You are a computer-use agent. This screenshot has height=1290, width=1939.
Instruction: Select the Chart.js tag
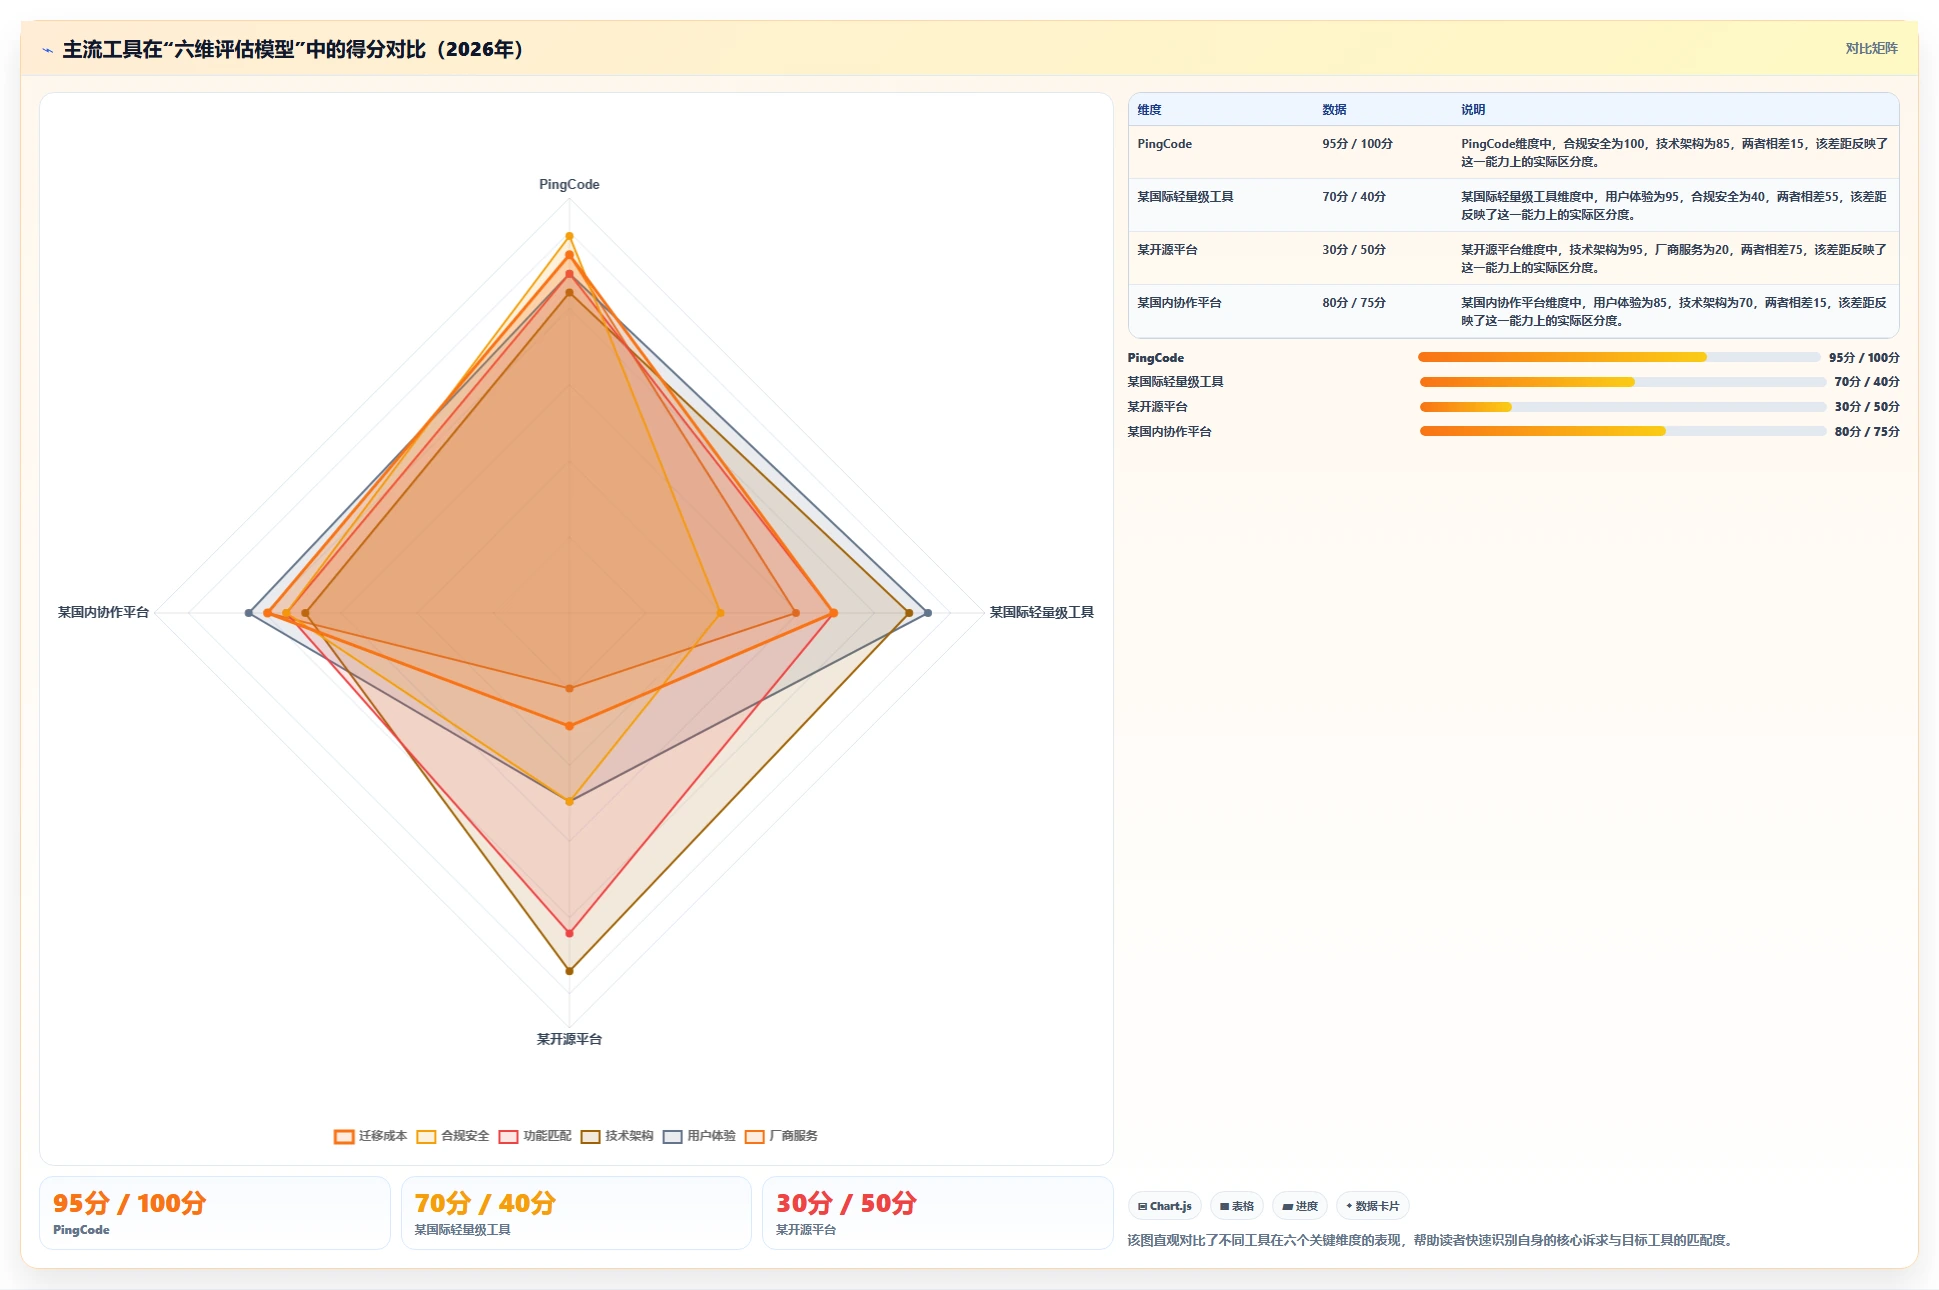pyautogui.click(x=1164, y=1206)
